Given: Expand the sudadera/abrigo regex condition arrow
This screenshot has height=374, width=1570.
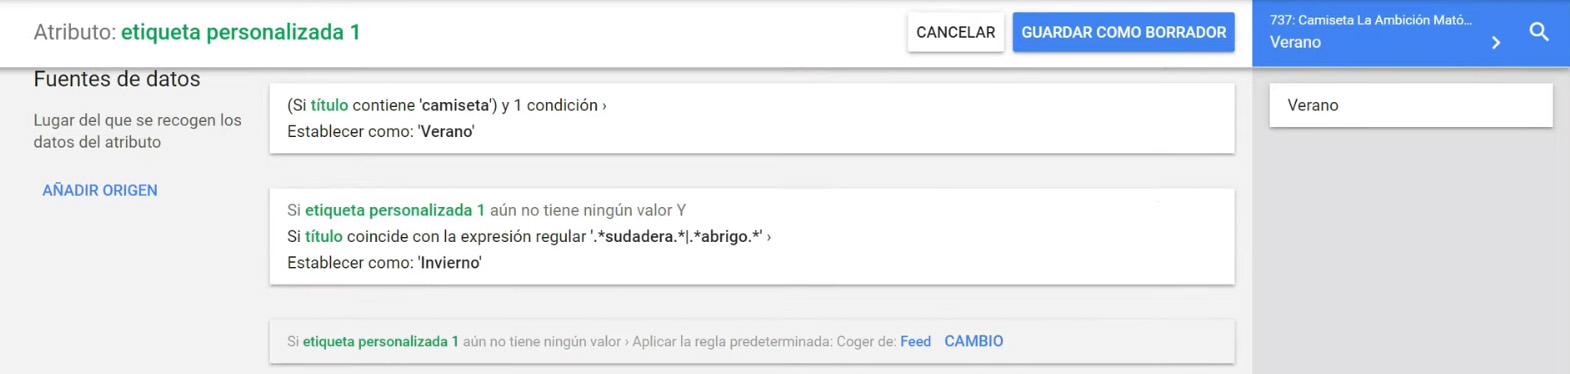Looking at the screenshot, I should click(768, 237).
